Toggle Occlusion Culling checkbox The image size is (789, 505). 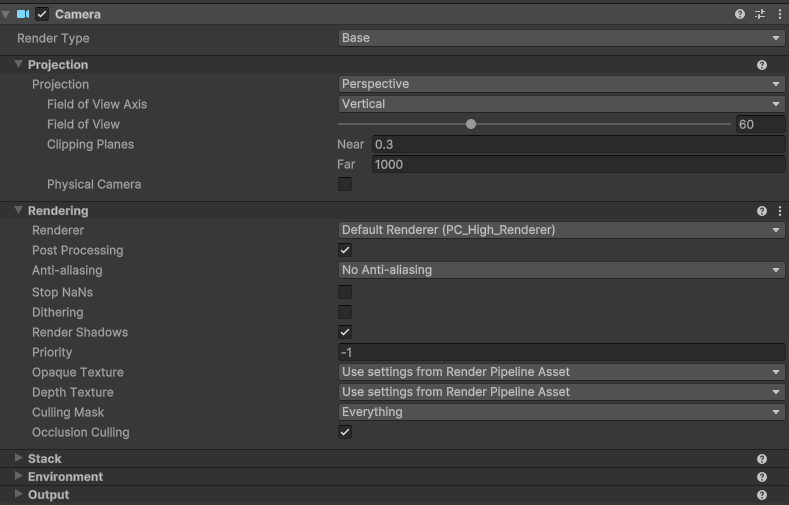345,432
